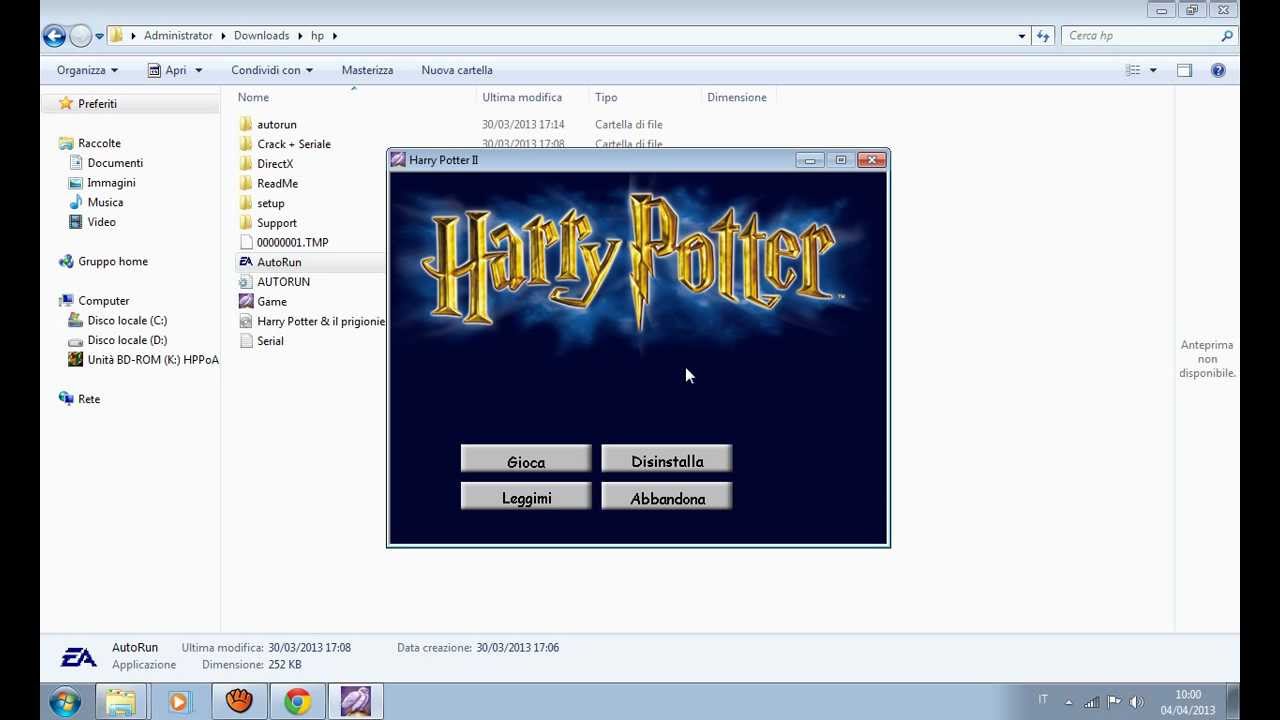Toggle the preview pane icon
The height and width of the screenshot is (720, 1280).
[x=1184, y=70]
